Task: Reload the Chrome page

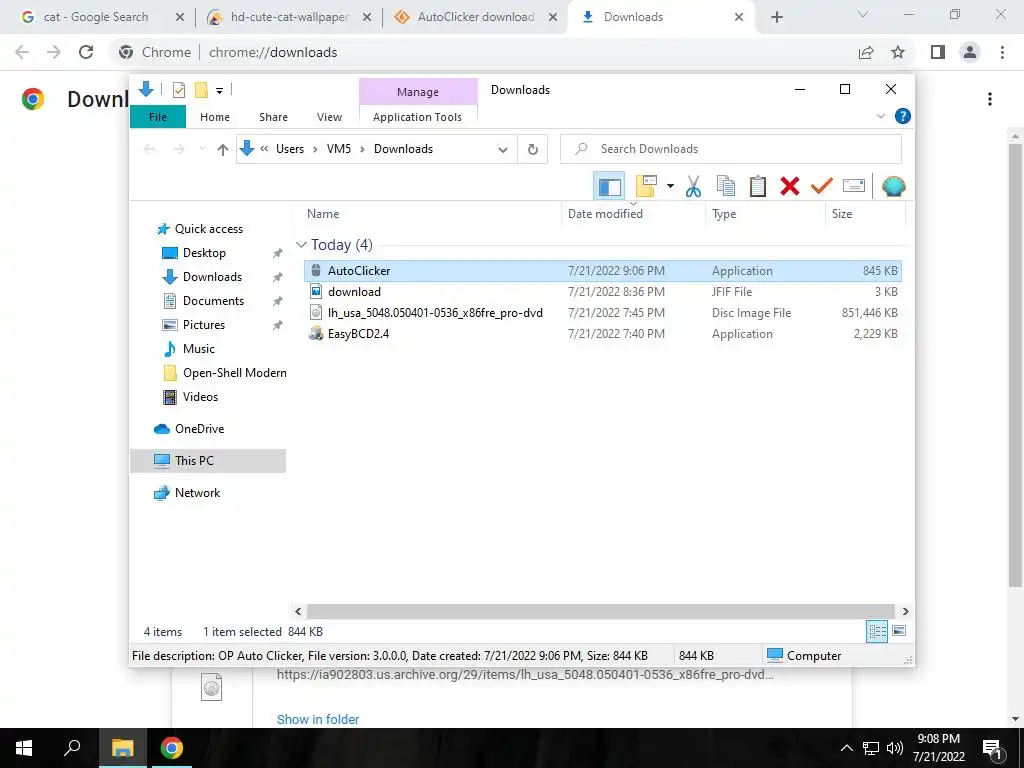Action: click(x=86, y=52)
